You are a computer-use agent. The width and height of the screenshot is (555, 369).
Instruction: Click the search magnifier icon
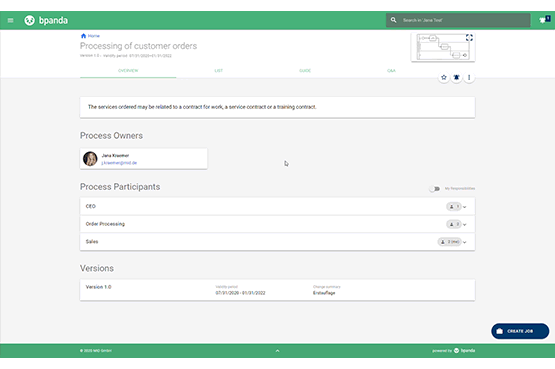tap(394, 20)
